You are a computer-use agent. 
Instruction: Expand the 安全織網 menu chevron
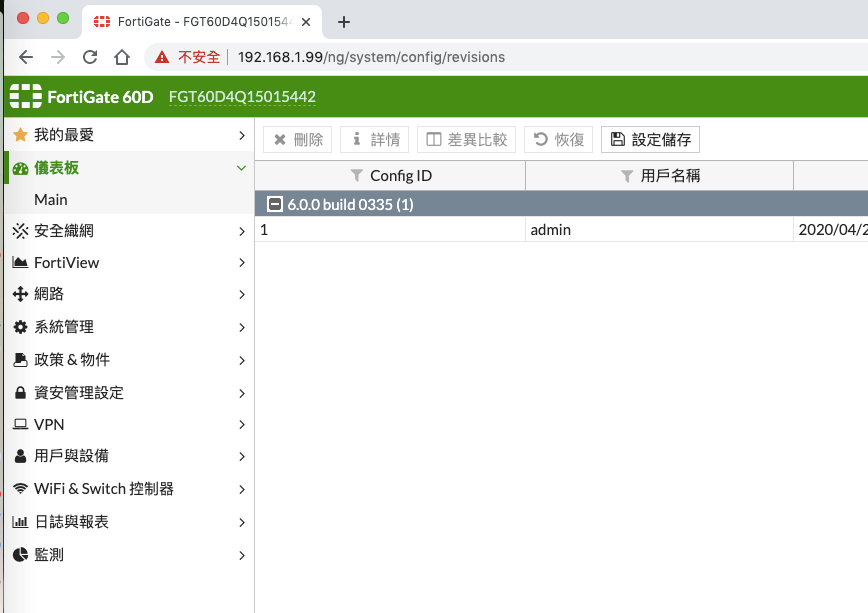[x=241, y=231]
